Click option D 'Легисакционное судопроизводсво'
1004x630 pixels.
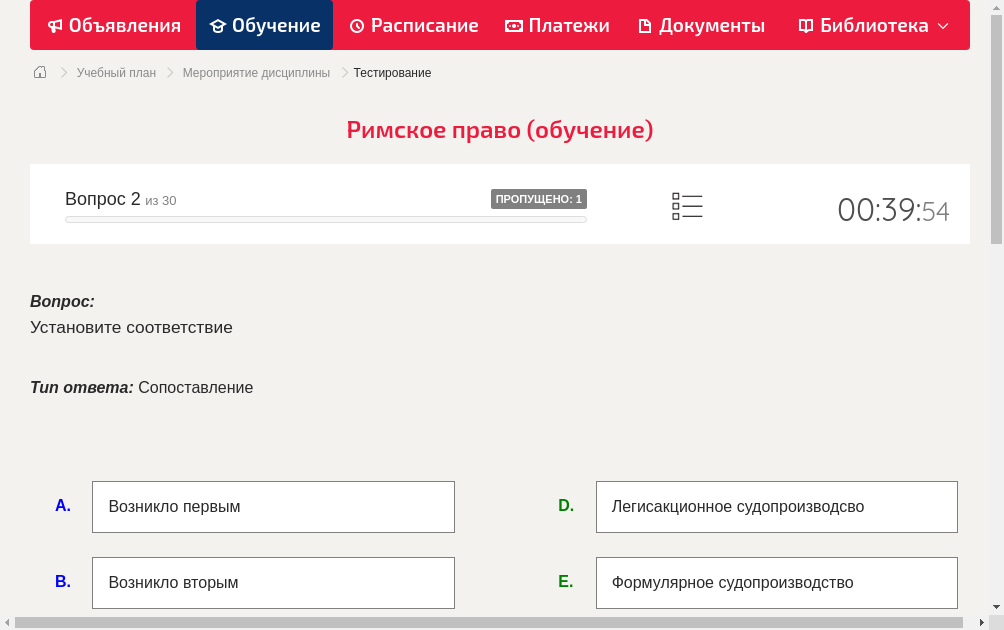click(776, 506)
